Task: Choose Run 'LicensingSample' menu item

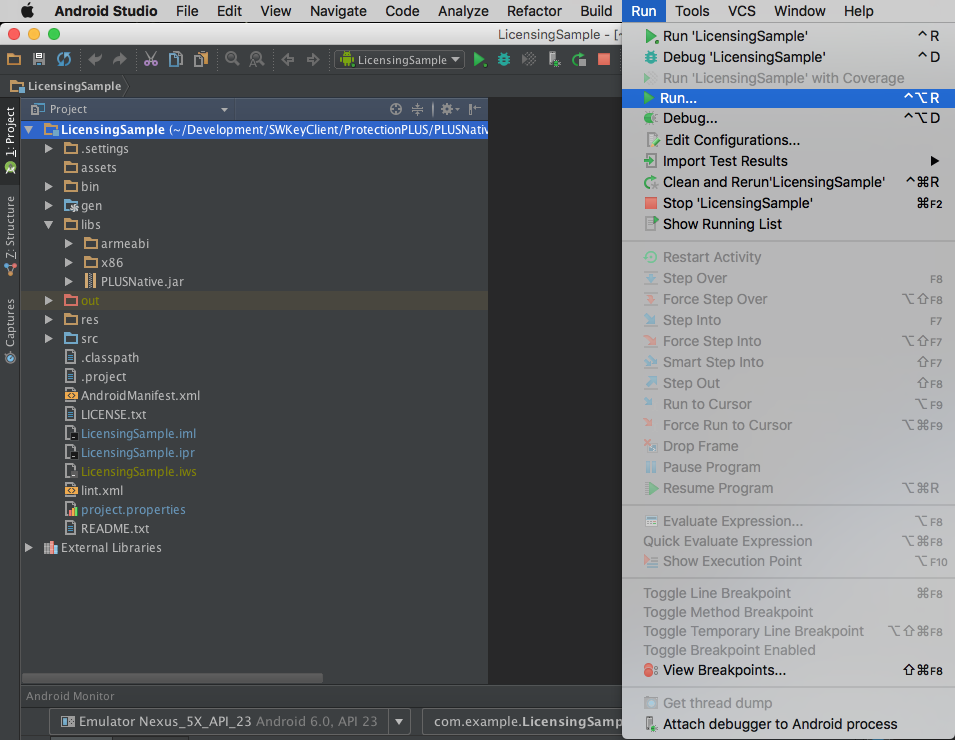Action: coord(788,36)
